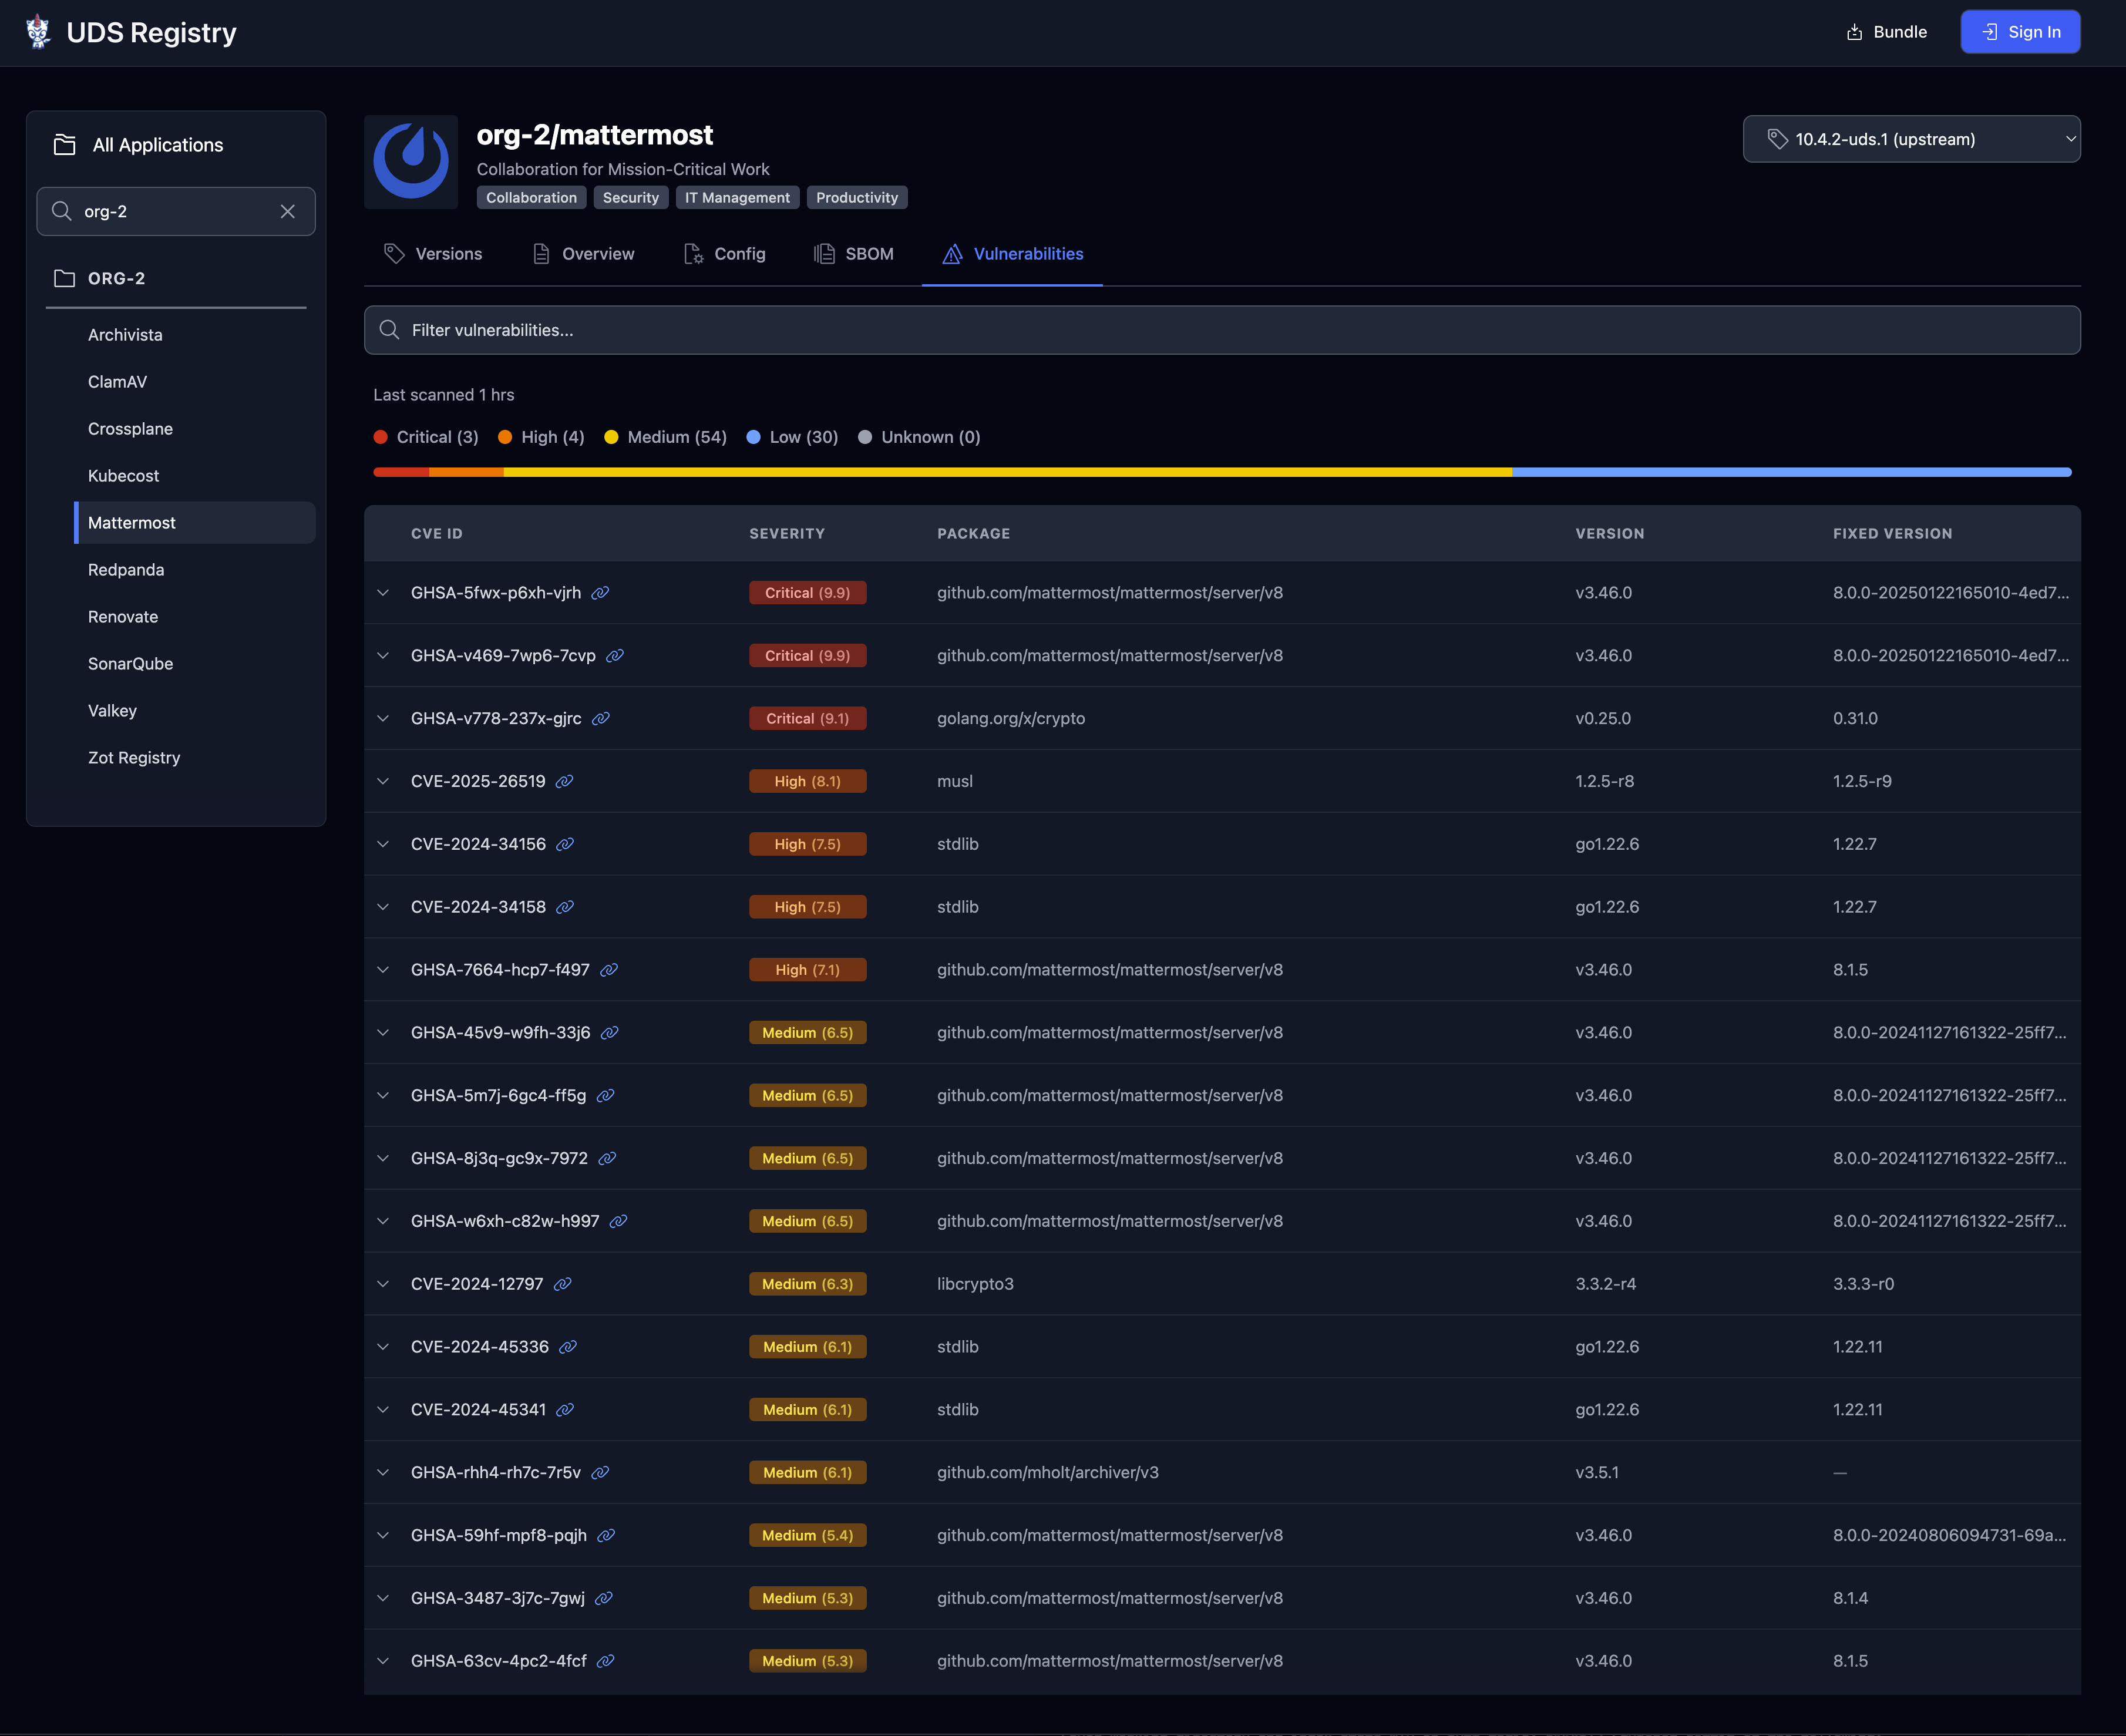Expand the CVE-2025-26519 vulnerability row

pos(384,781)
